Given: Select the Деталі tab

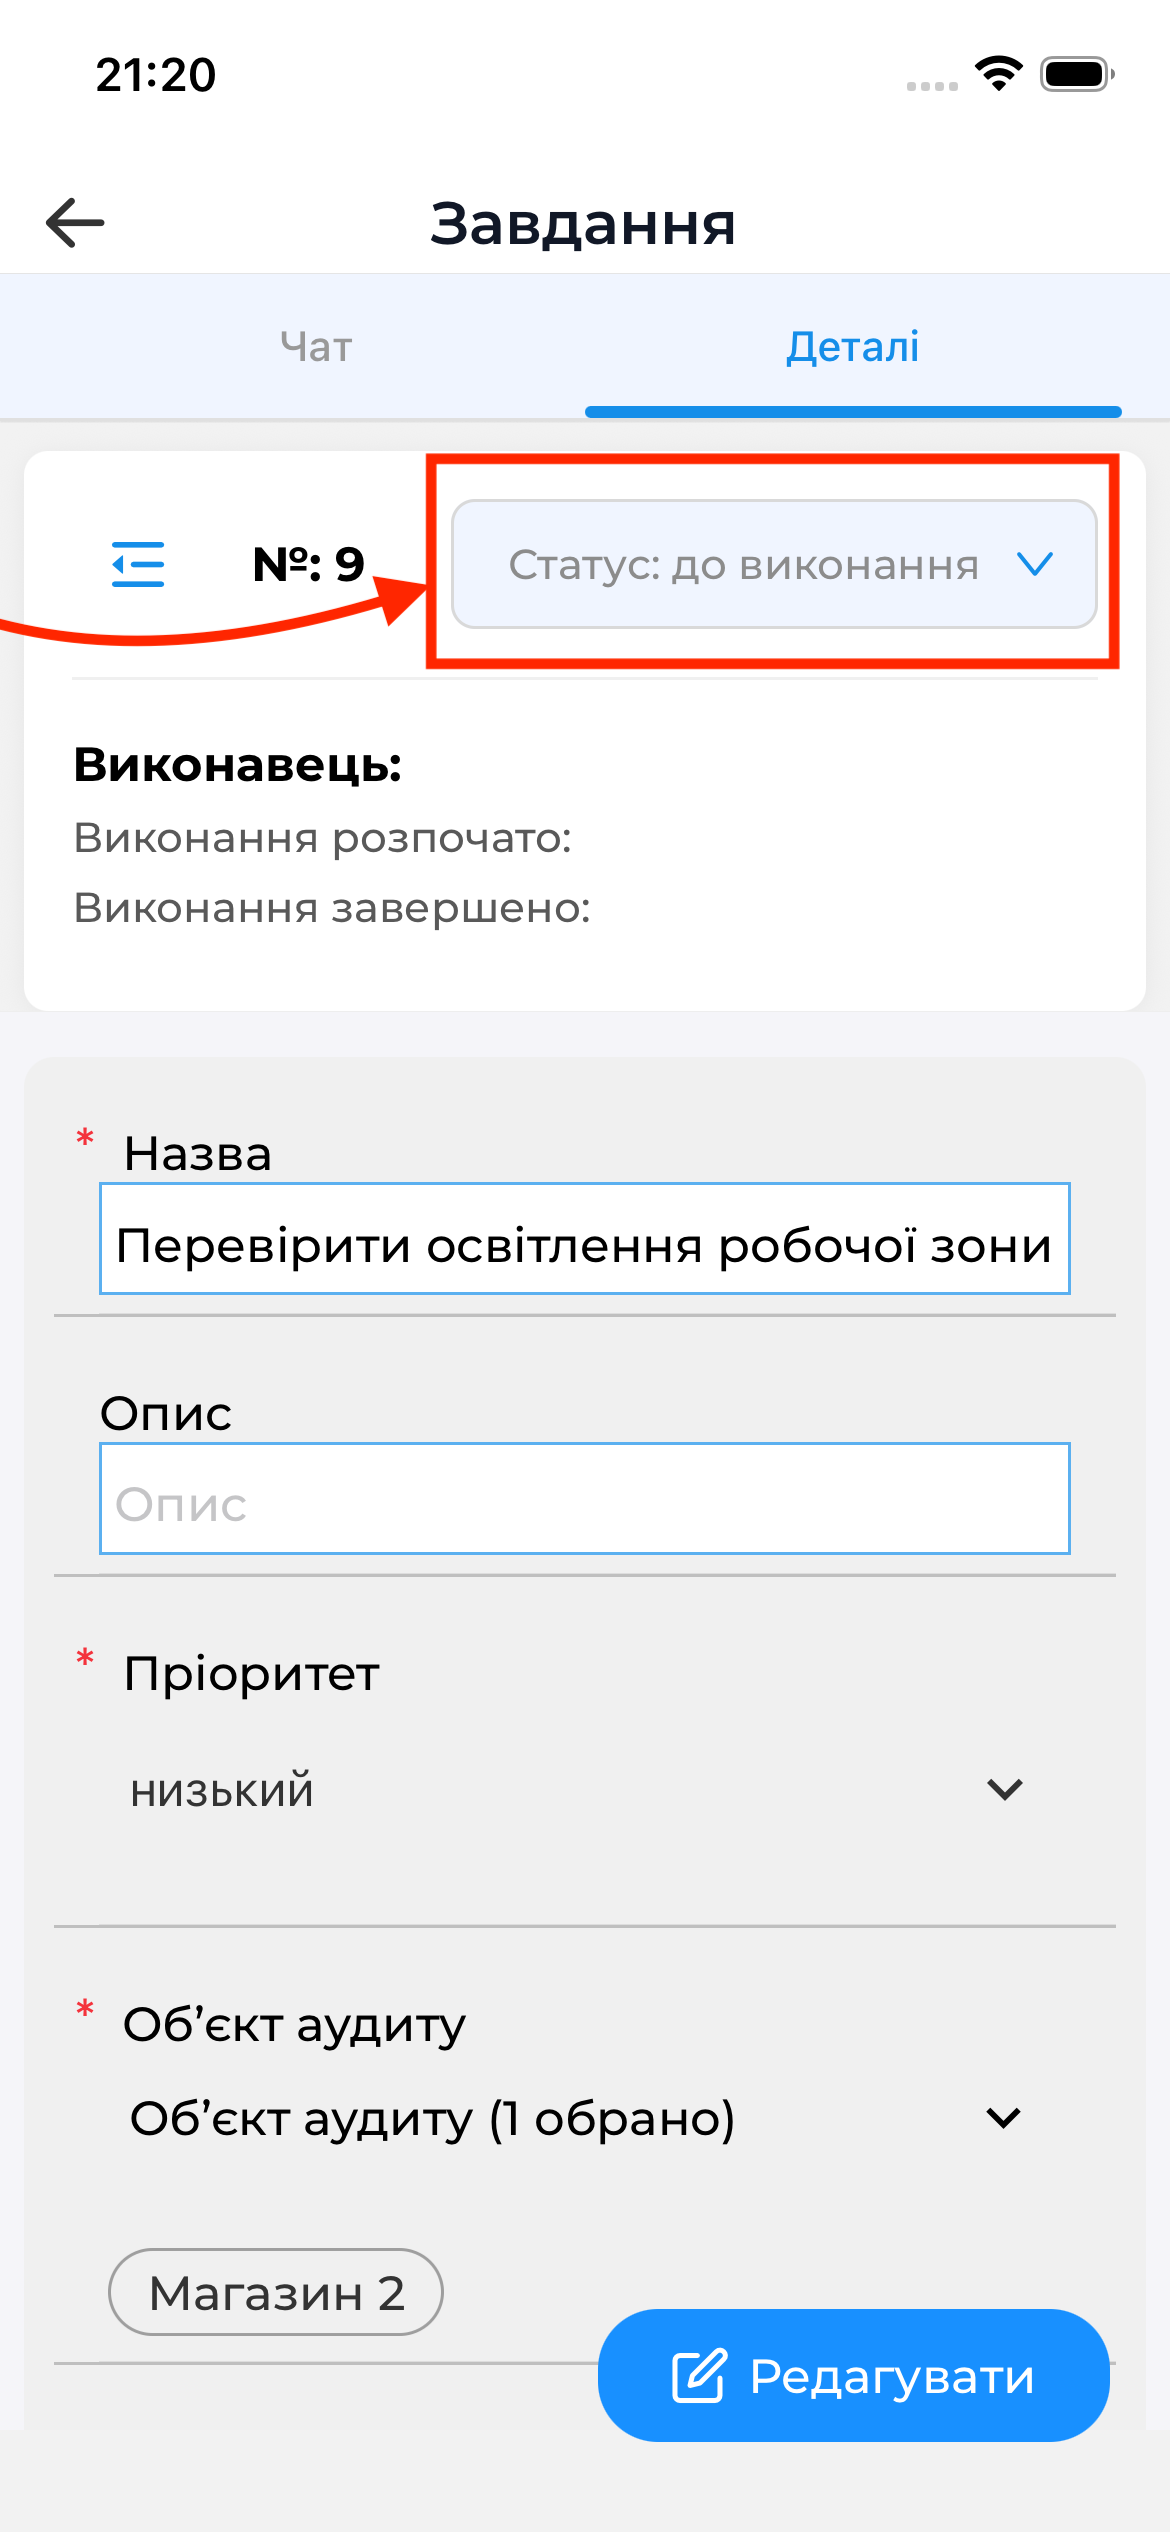Looking at the screenshot, I should click(x=853, y=347).
